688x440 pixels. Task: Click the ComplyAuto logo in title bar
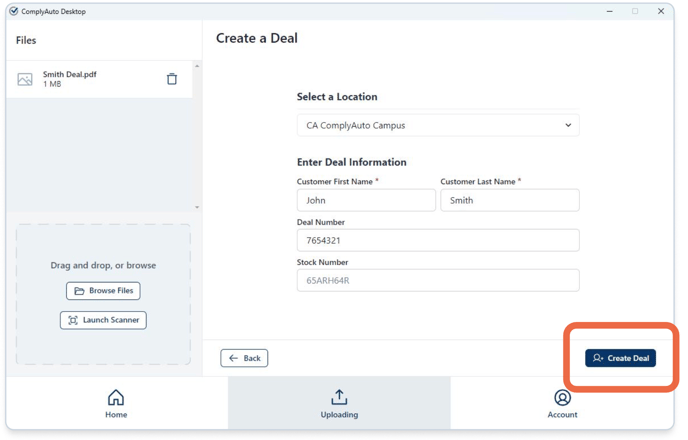coord(14,12)
